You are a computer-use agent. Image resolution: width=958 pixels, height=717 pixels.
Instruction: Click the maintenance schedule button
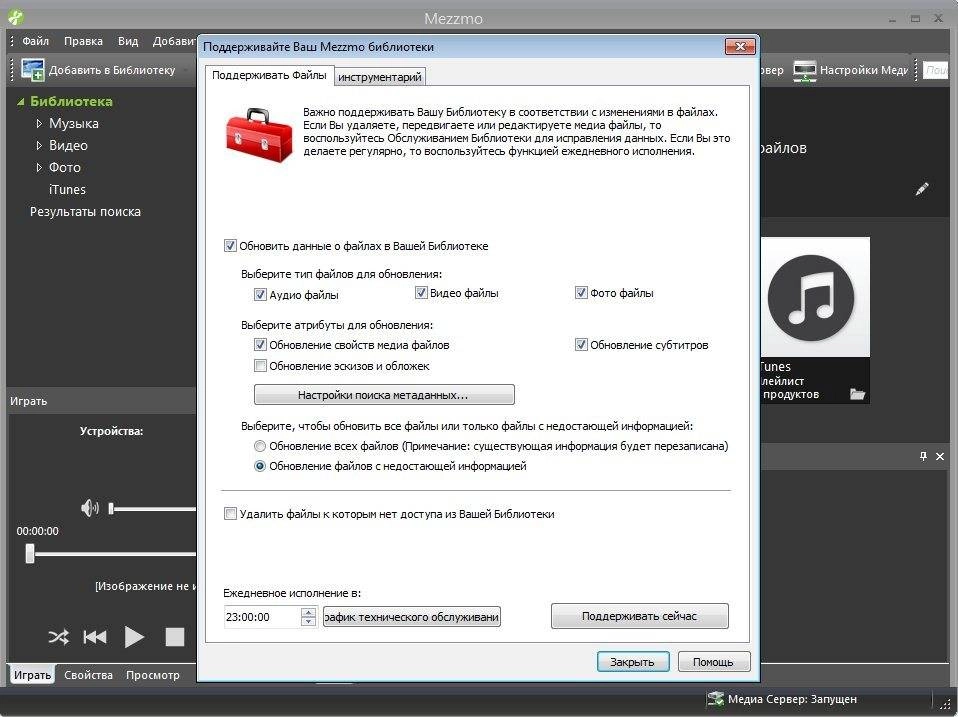(412, 617)
